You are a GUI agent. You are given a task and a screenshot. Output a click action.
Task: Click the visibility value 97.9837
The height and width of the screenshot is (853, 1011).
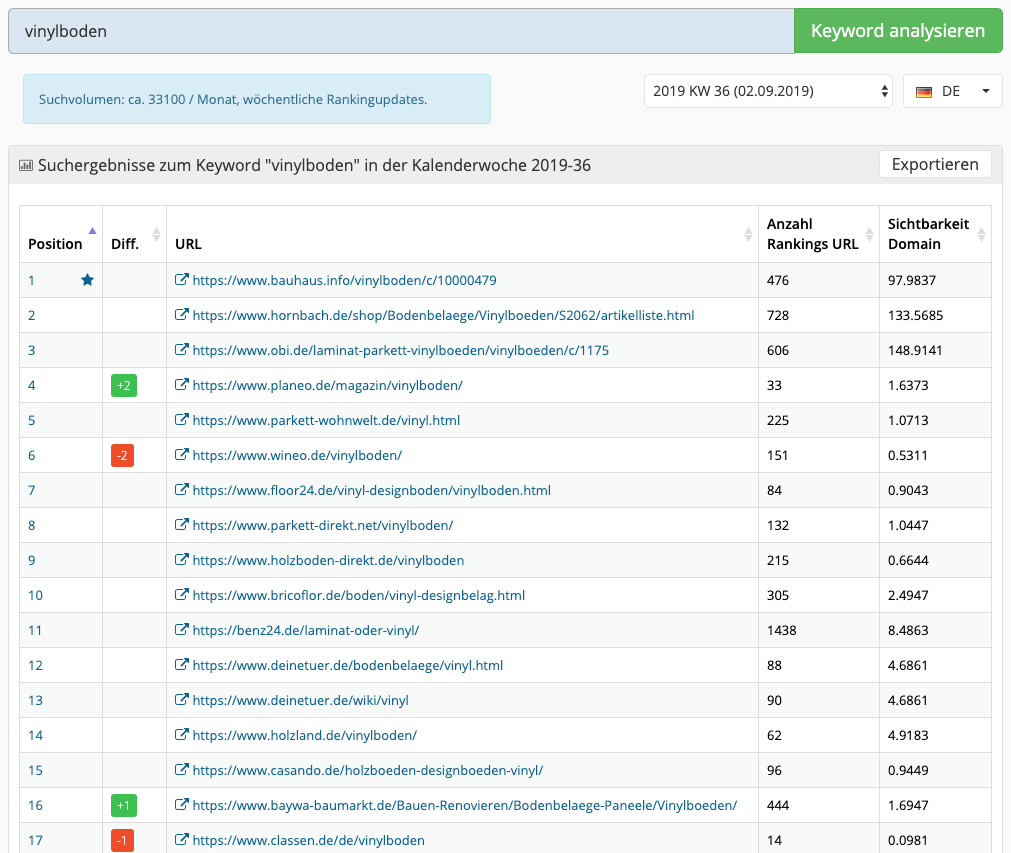click(x=912, y=280)
